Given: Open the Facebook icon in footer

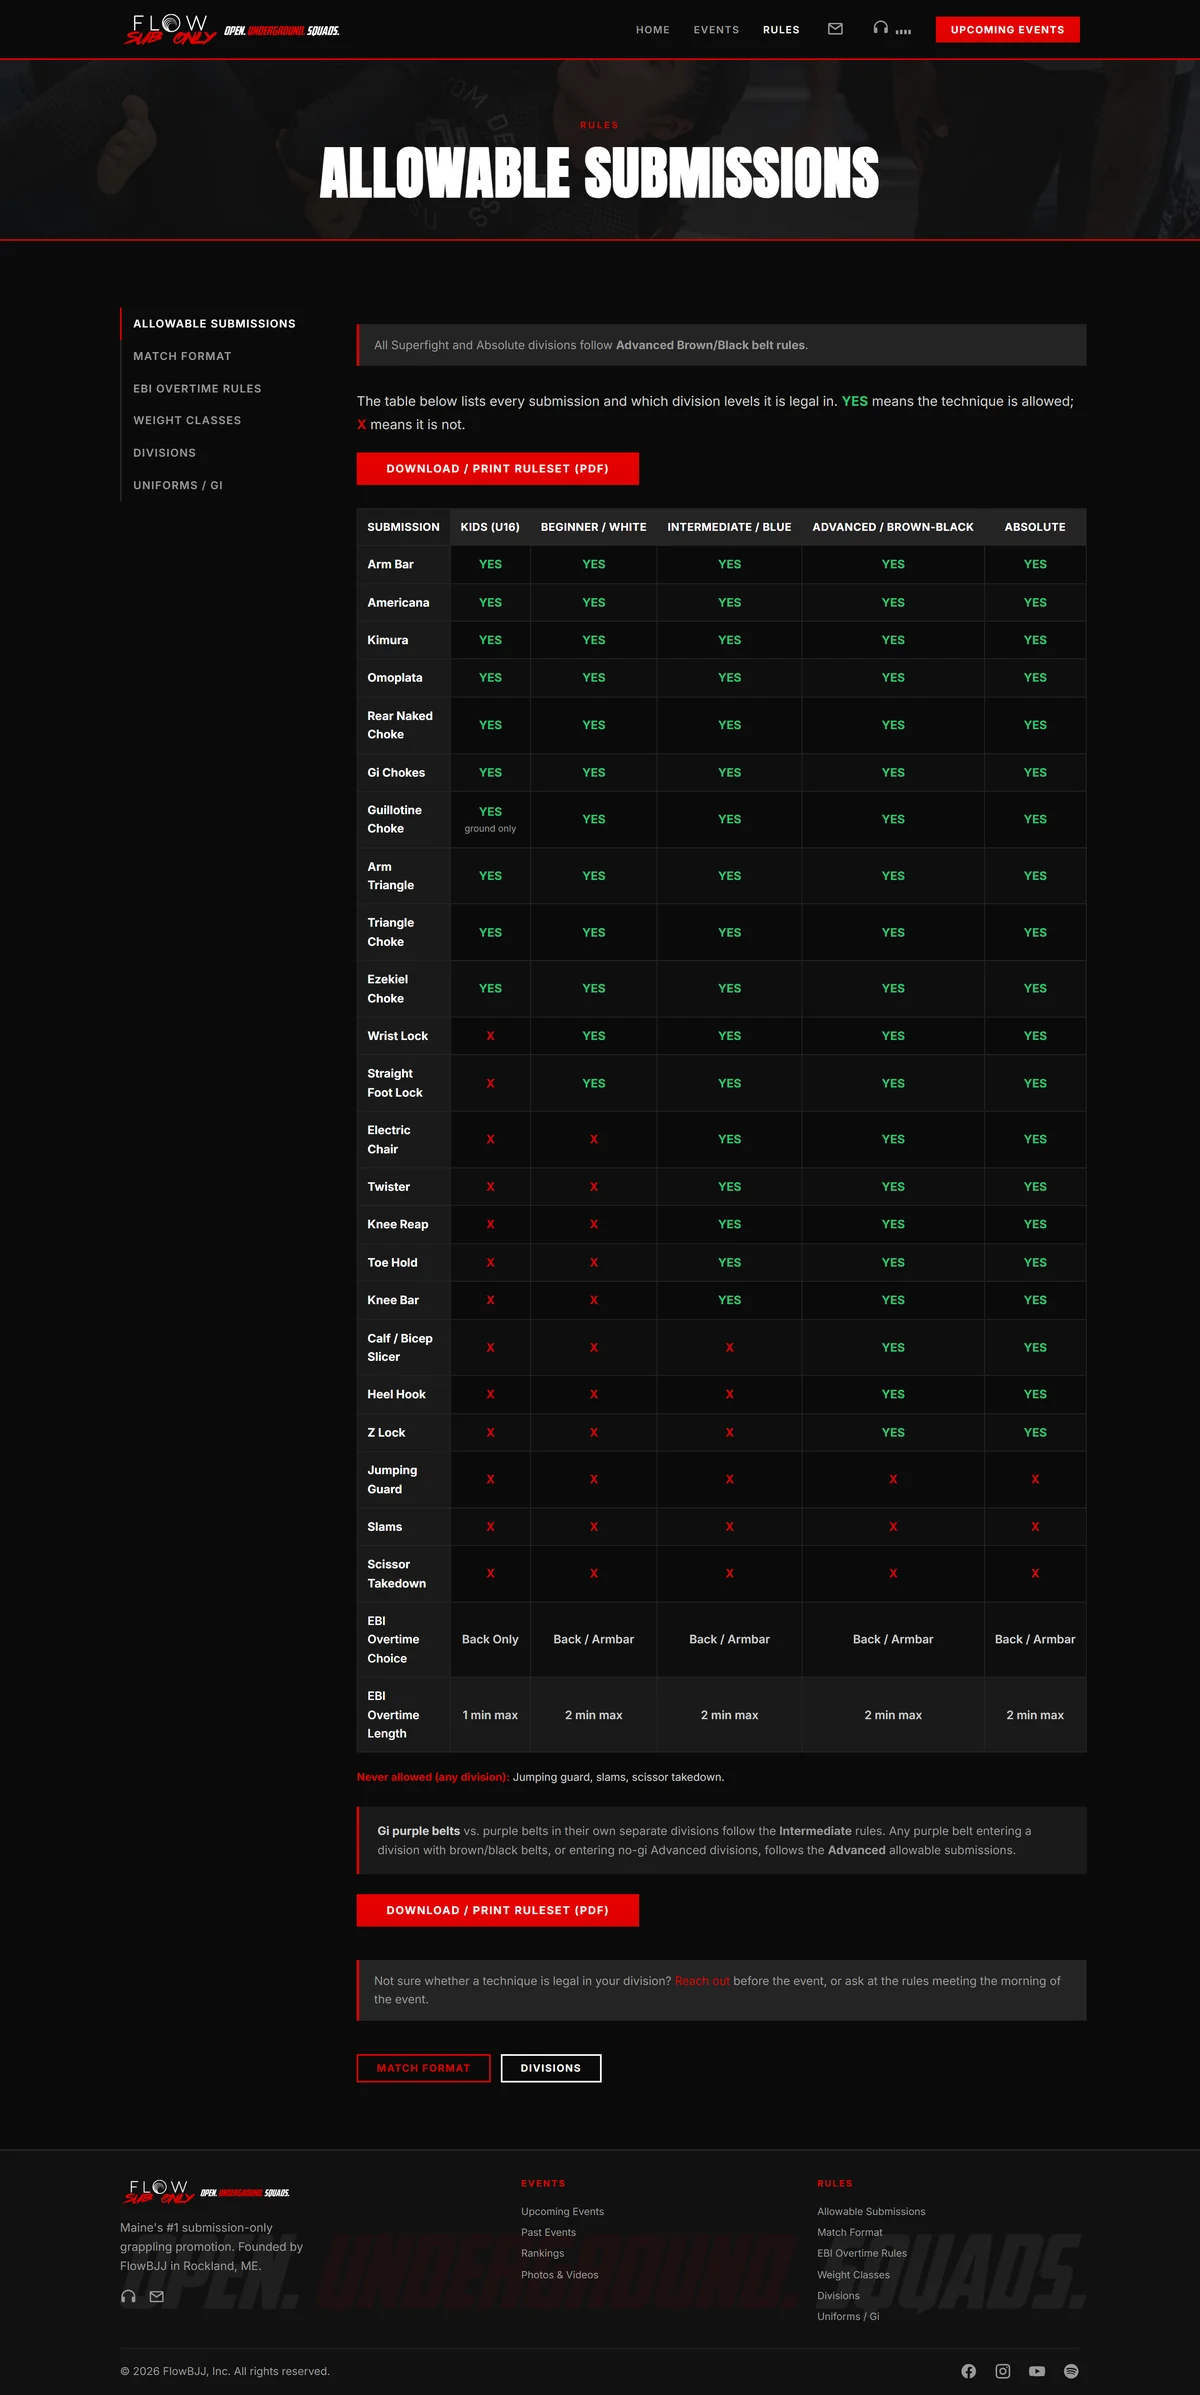Looking at the screenshot, I should pyautogui.click(x=968, y=2371).
